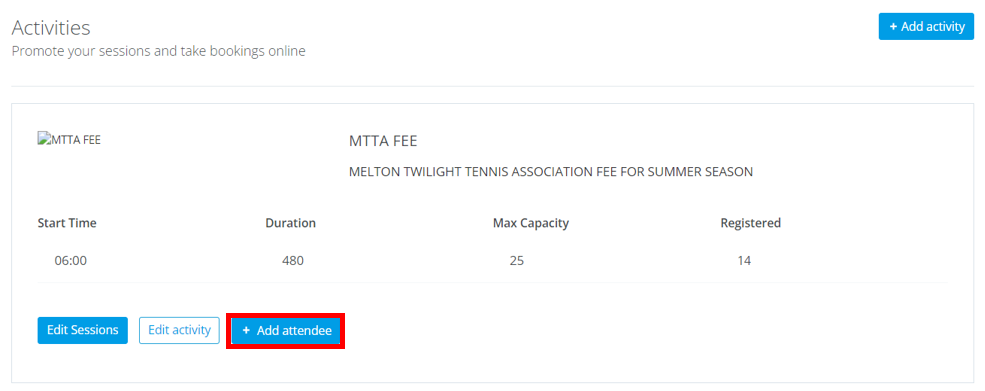
Task: Click the broken image icon beside MTTA FEE
Action: tap(43, 139)
